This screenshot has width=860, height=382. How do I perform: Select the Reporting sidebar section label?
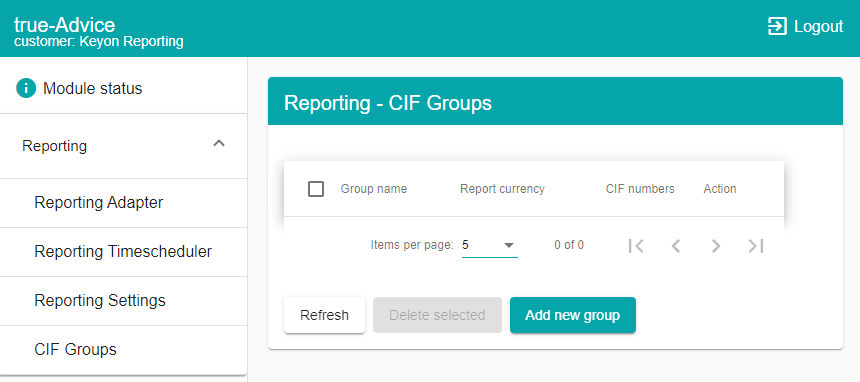54,146
